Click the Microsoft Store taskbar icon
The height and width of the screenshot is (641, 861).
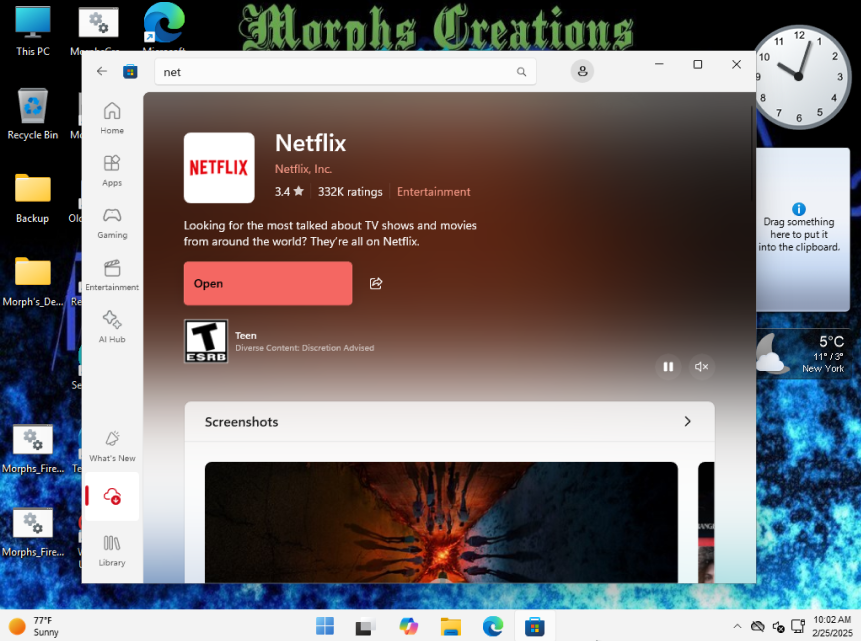[x=534, y=626]
